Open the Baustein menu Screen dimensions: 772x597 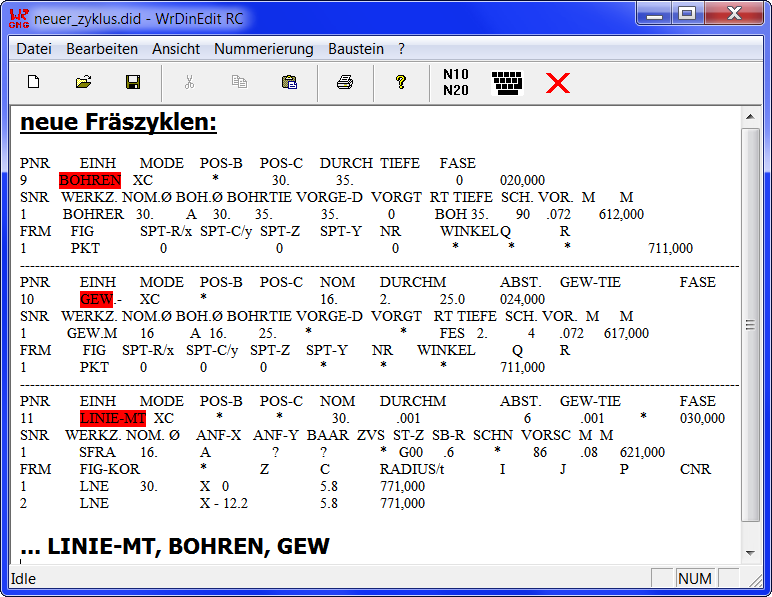pos(356,49)
